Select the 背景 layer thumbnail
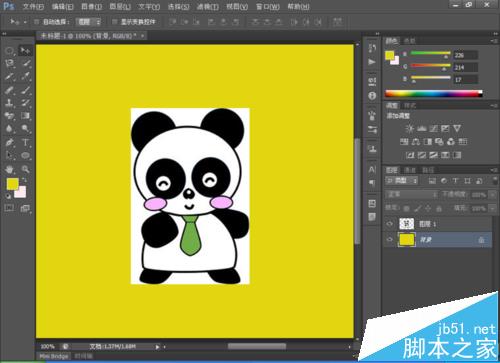The image size is (500, 363). 407,240
